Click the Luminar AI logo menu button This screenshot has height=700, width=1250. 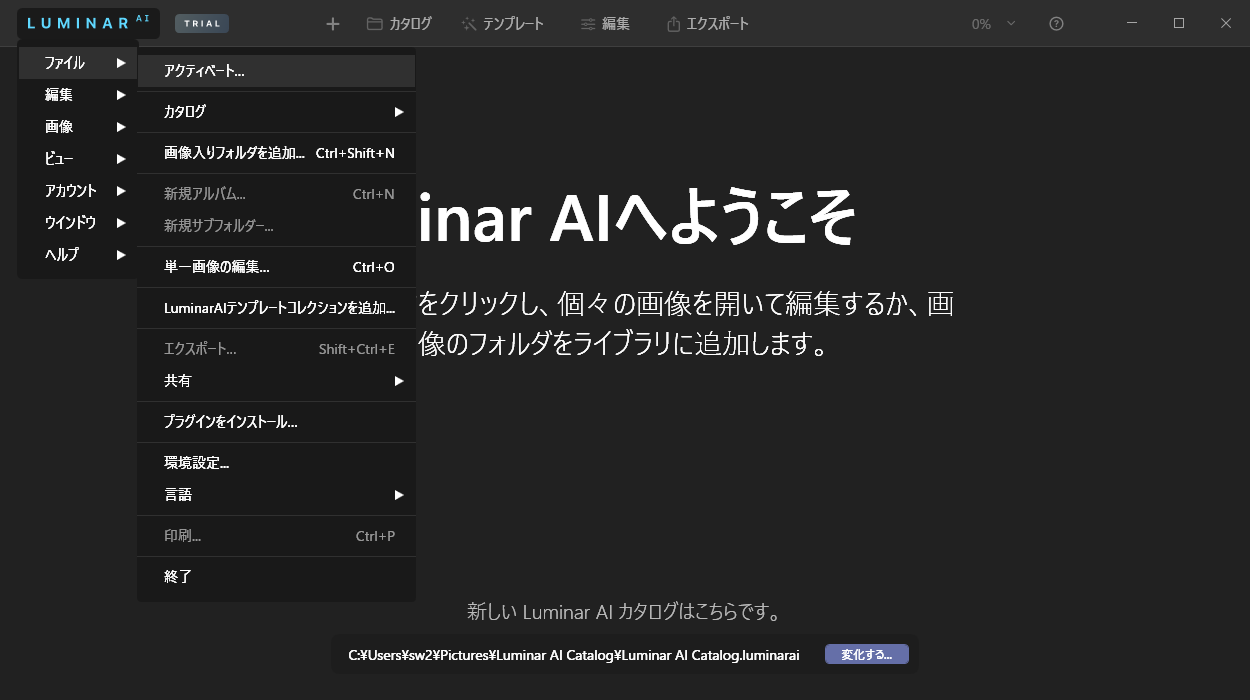[88, 23]
